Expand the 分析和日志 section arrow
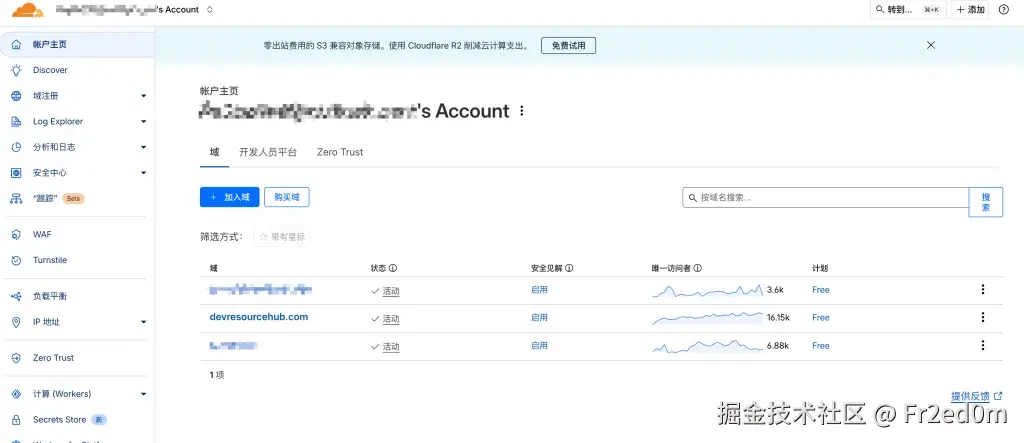This screenshot has height=443, width=1024. coord(144,147)
